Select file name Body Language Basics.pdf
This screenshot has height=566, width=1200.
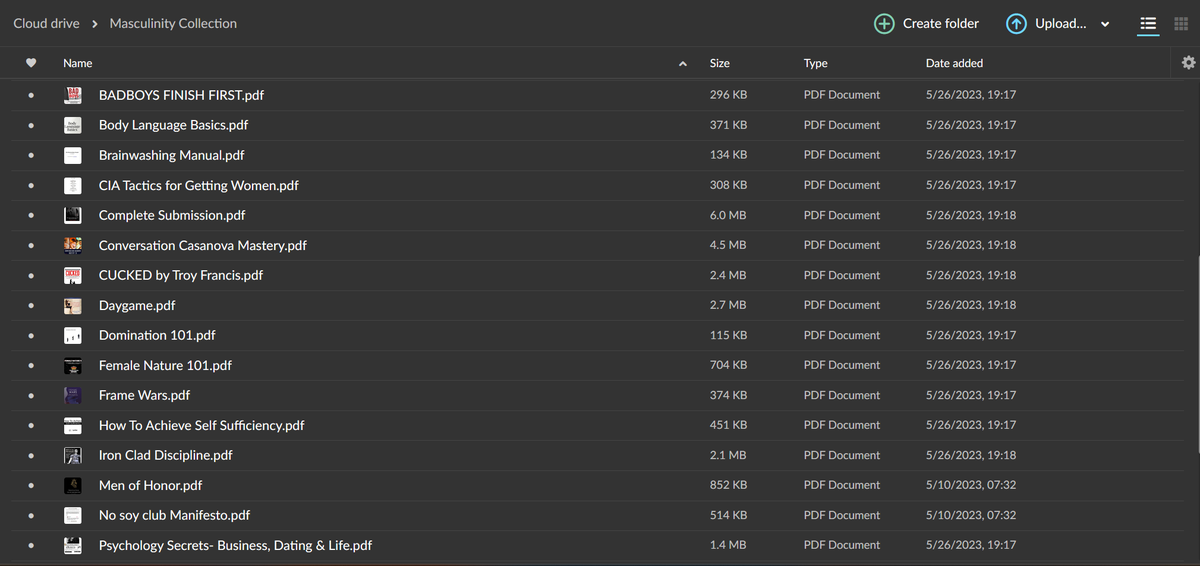[173, 125]
